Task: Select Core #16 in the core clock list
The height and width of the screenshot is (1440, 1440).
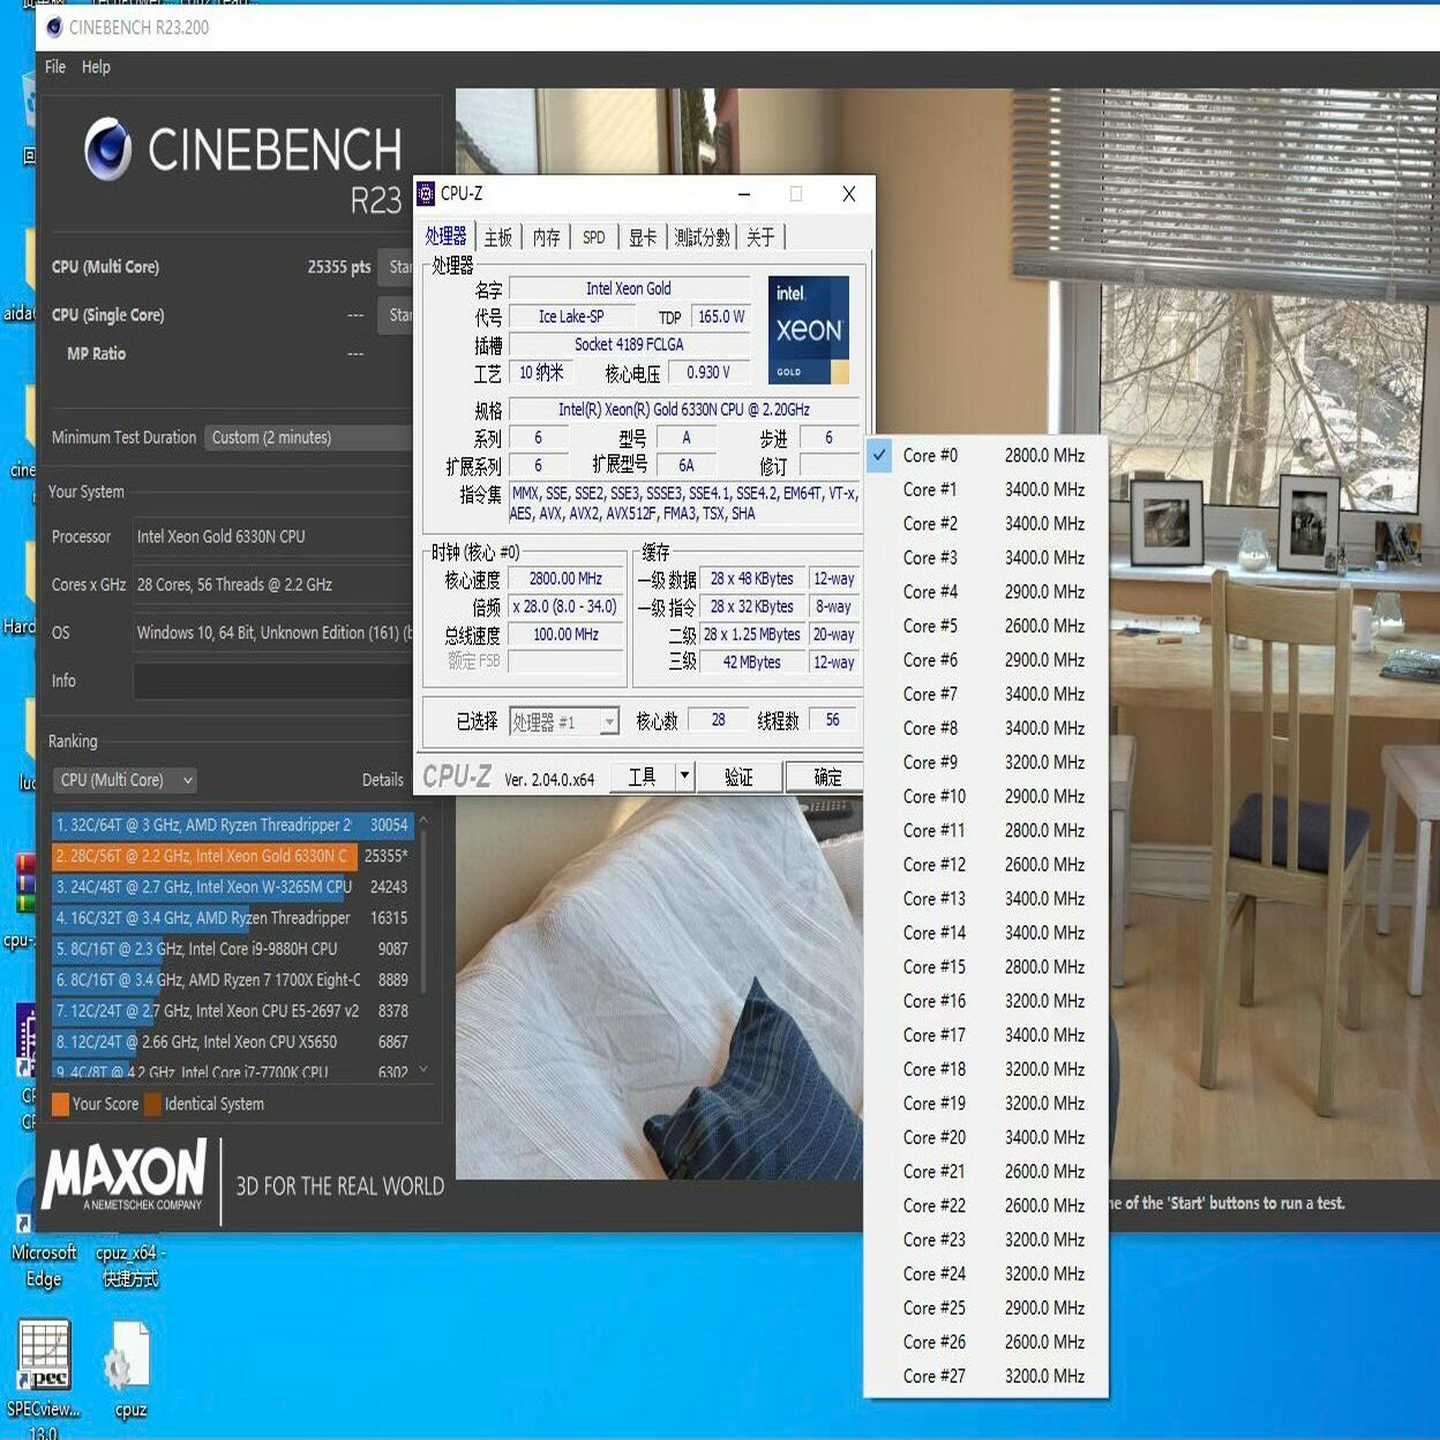Action: pyautogui.click(x=986, y=1001)
